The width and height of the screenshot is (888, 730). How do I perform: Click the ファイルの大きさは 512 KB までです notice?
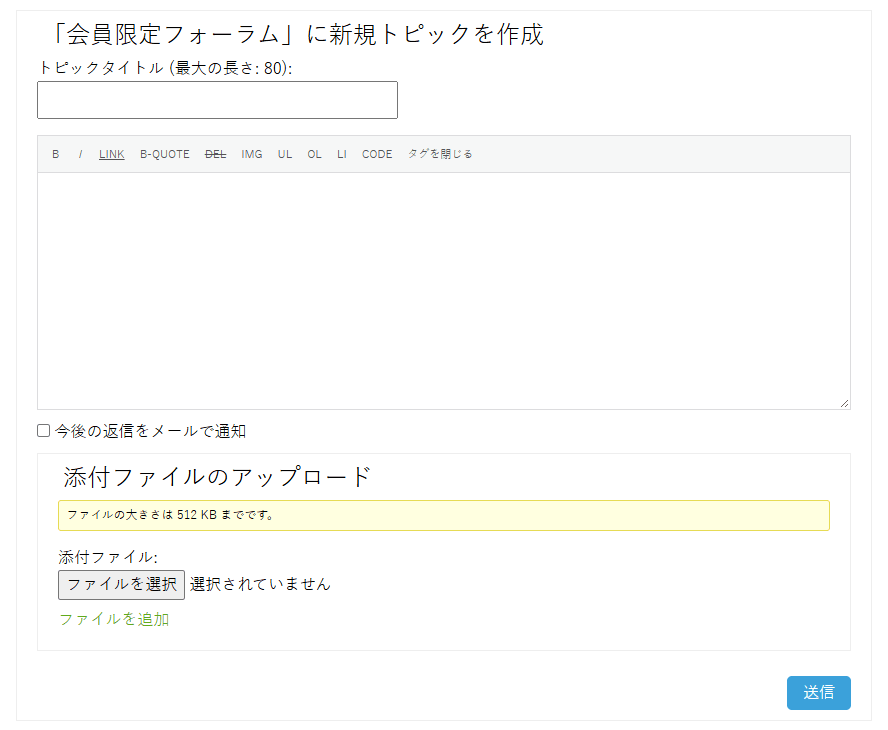(x=444, y=515)
